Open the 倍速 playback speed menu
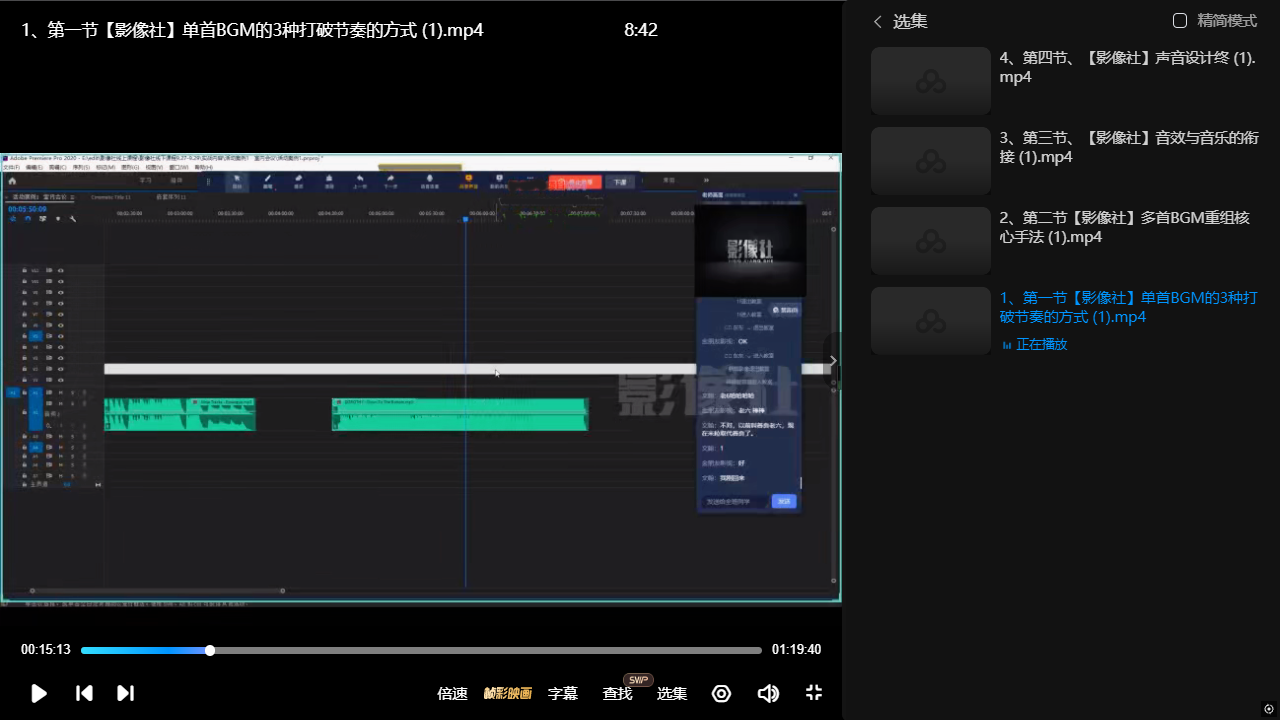This screenshot has width=1280, height=720. click(452, 693)
